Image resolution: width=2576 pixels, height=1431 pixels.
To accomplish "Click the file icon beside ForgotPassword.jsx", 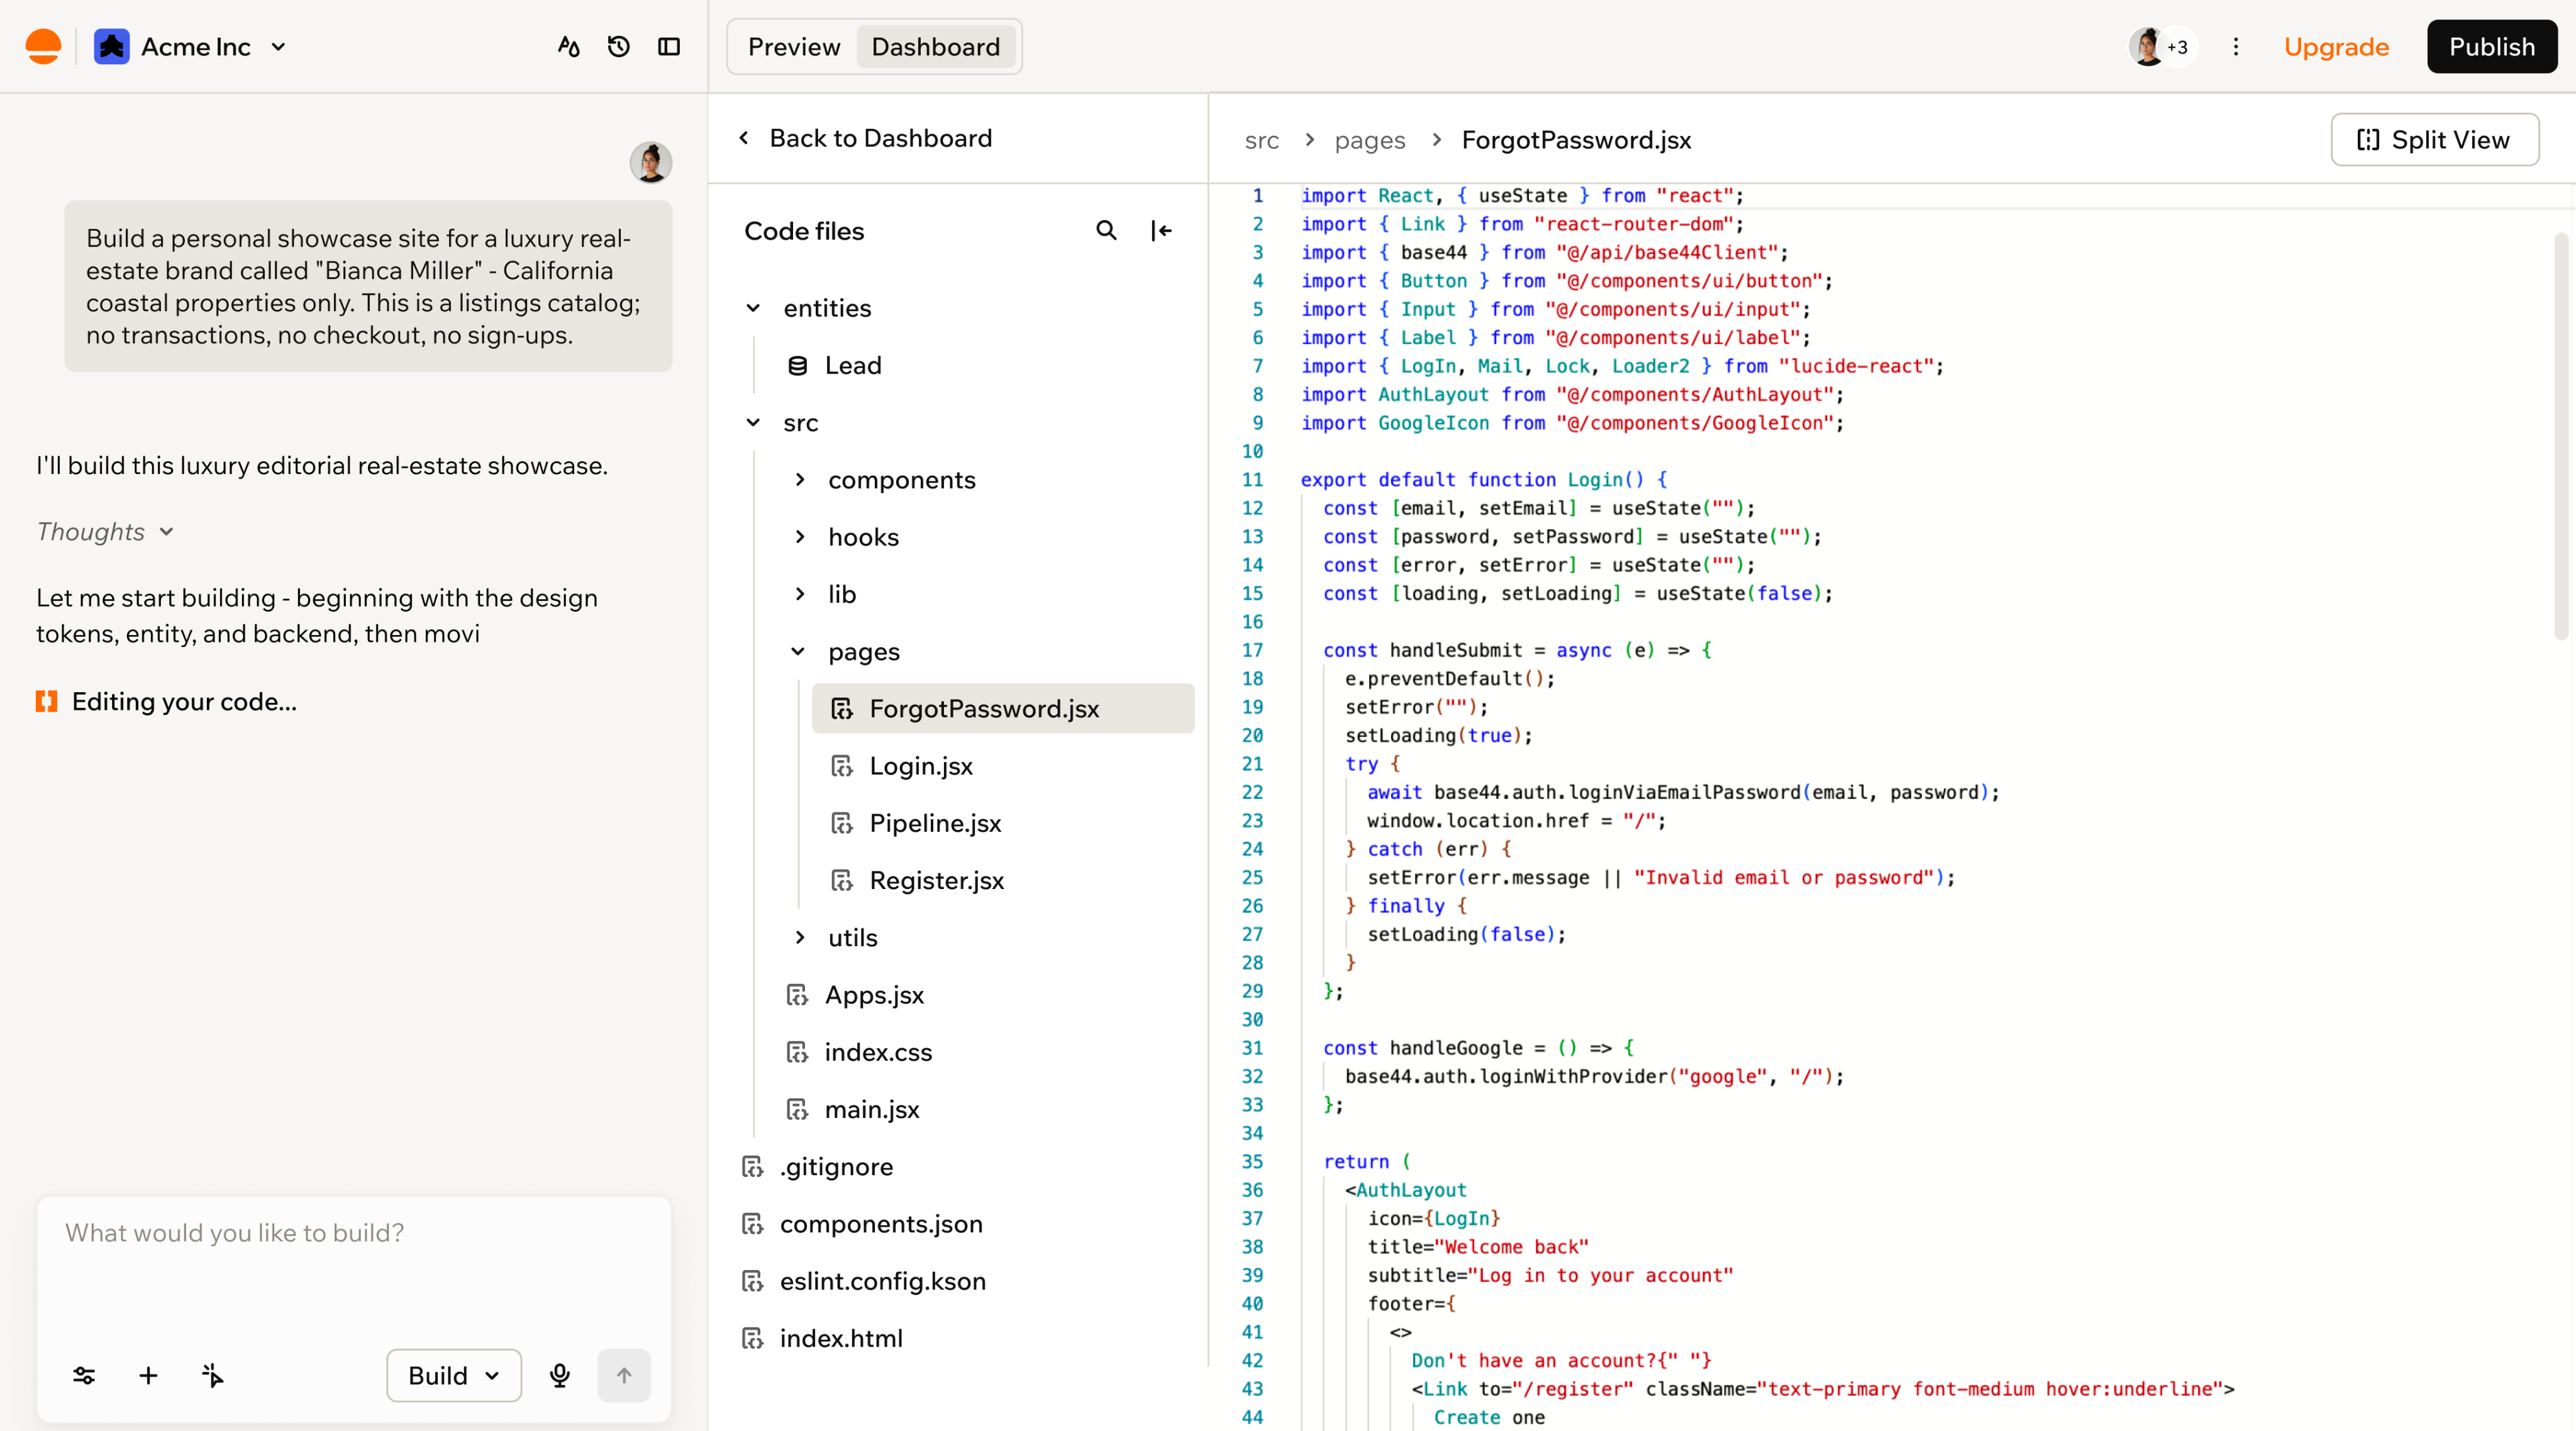I will [842, 709].
